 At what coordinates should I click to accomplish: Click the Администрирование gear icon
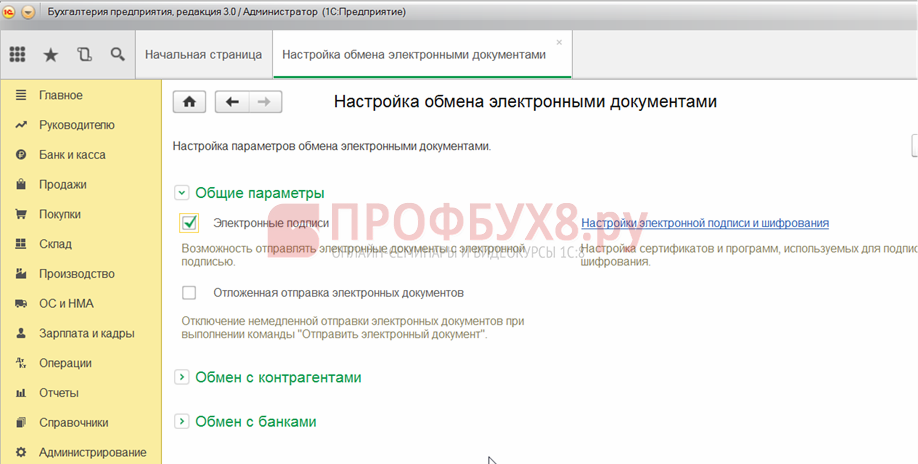(x=21, y=452)
